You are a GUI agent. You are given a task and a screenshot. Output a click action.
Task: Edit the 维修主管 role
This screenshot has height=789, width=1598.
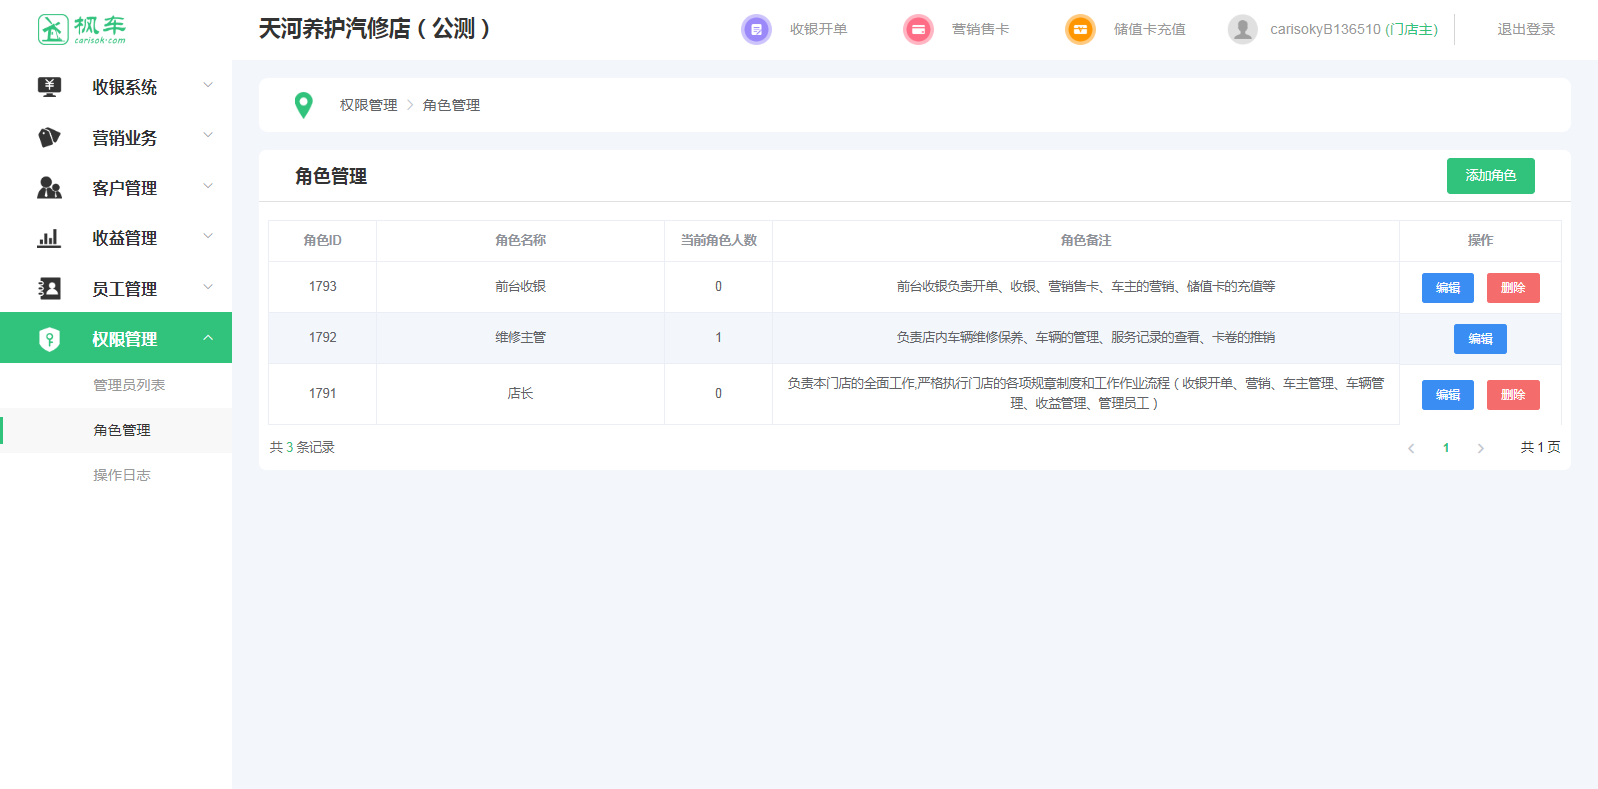click(1480, 339)
